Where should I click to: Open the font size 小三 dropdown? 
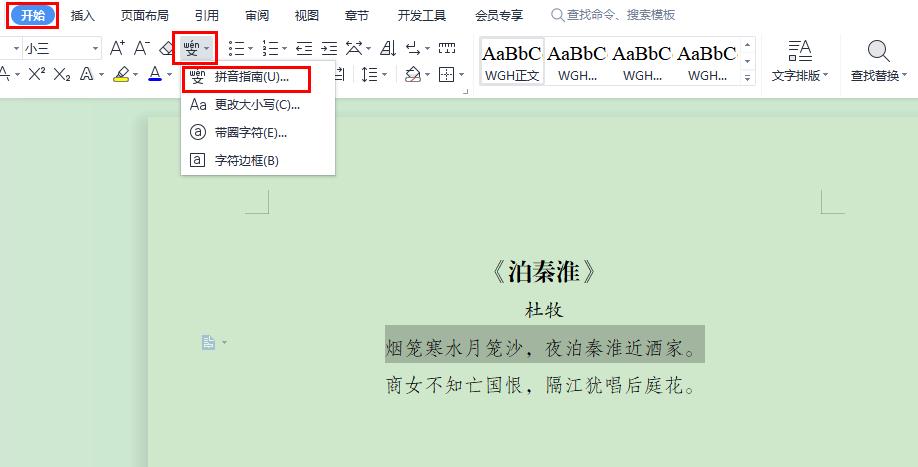click(95, 48)
